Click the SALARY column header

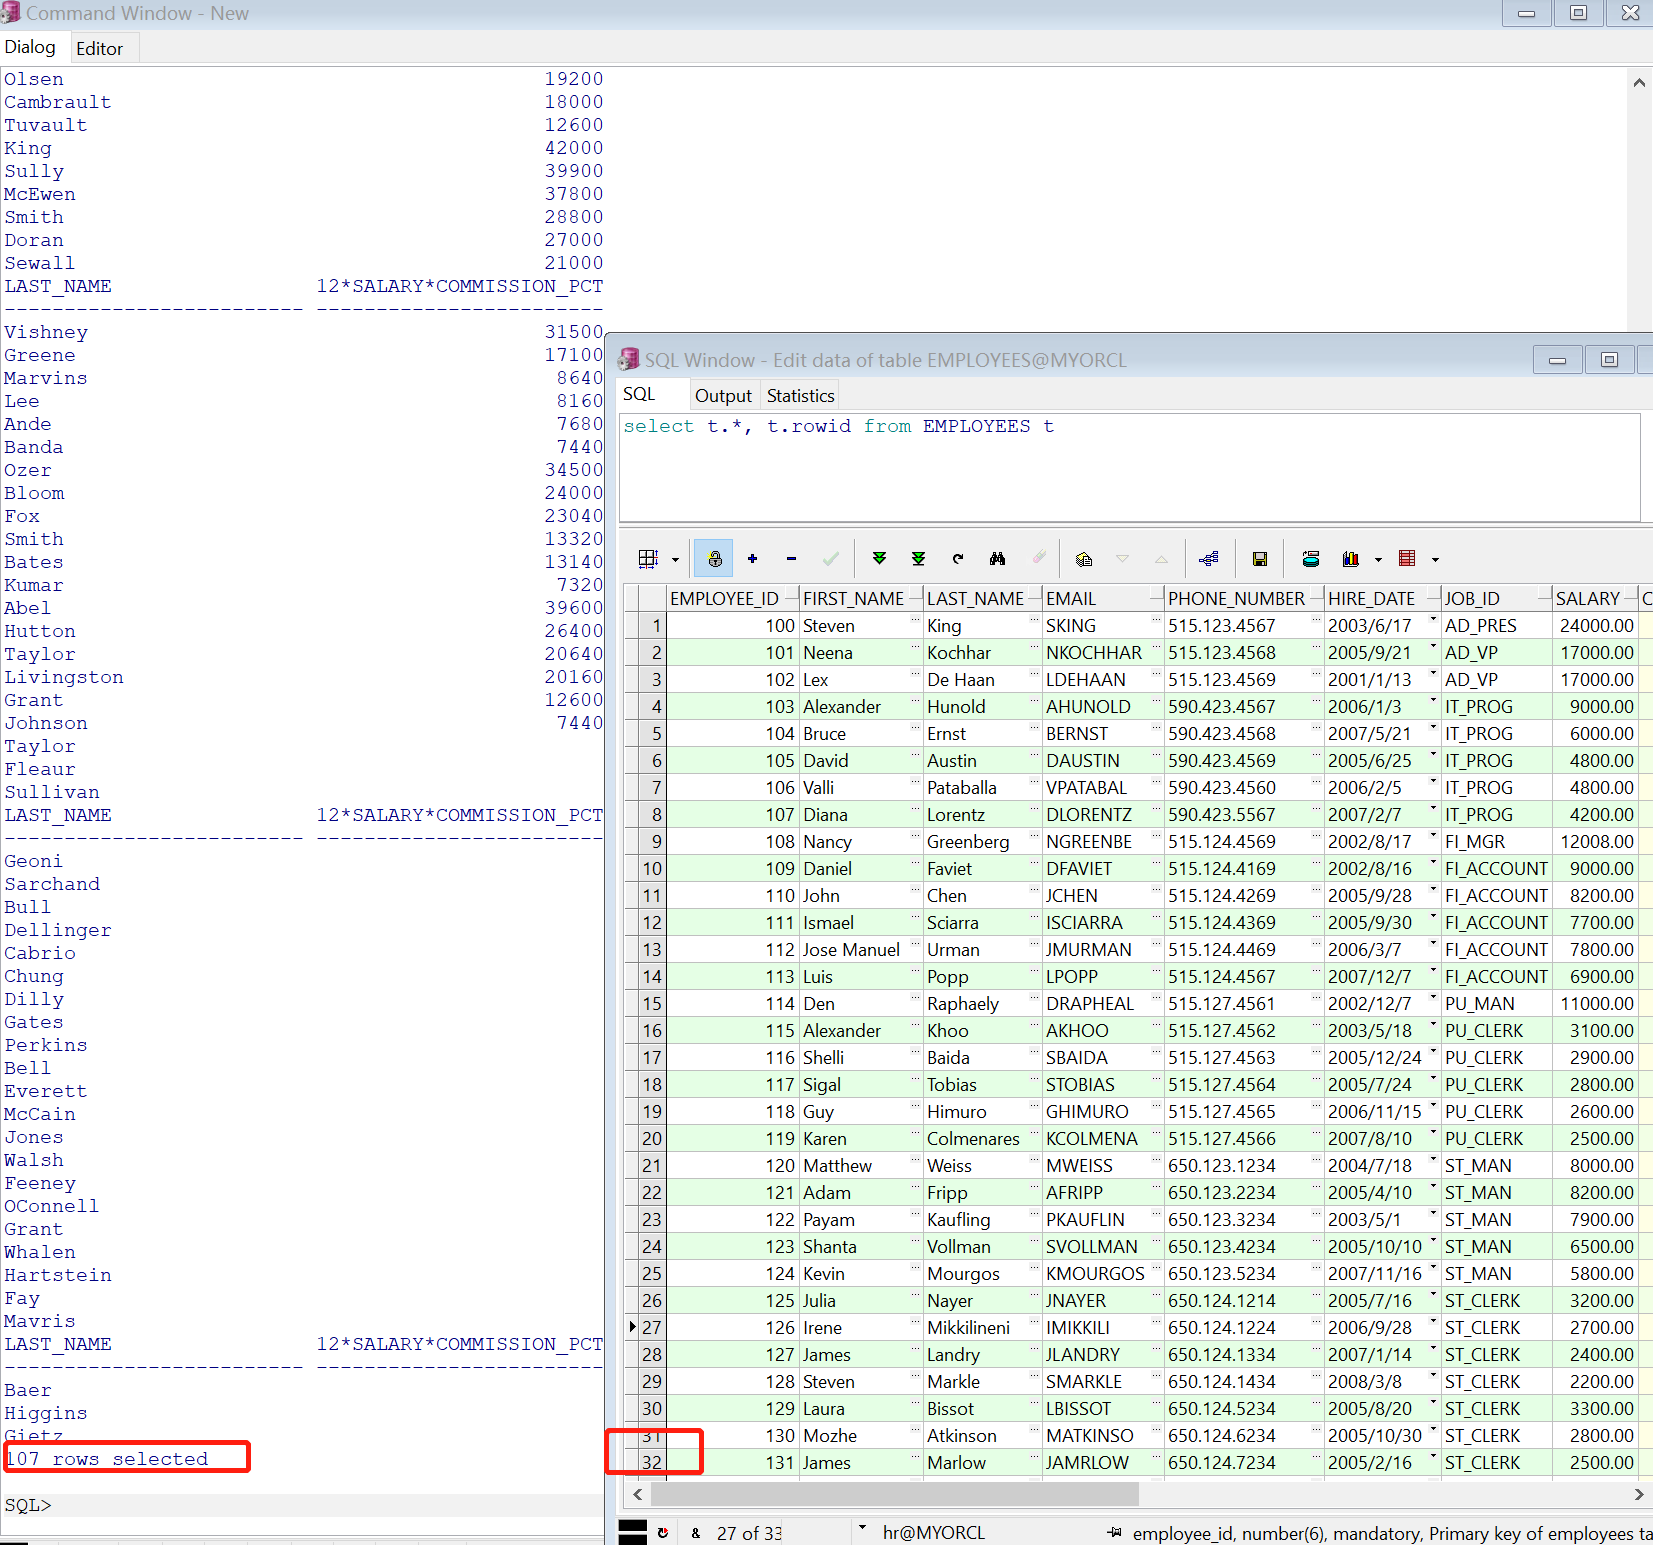[1595, 598]
